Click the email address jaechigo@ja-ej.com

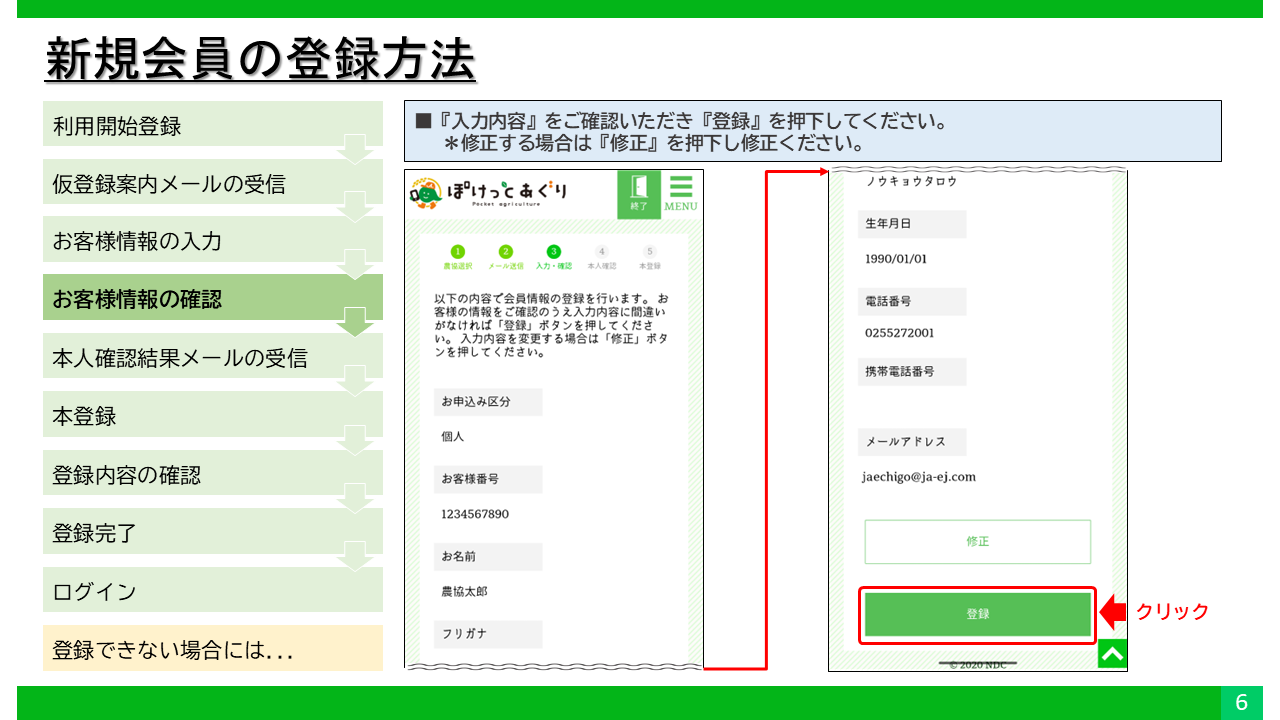(x=918, y=477)
